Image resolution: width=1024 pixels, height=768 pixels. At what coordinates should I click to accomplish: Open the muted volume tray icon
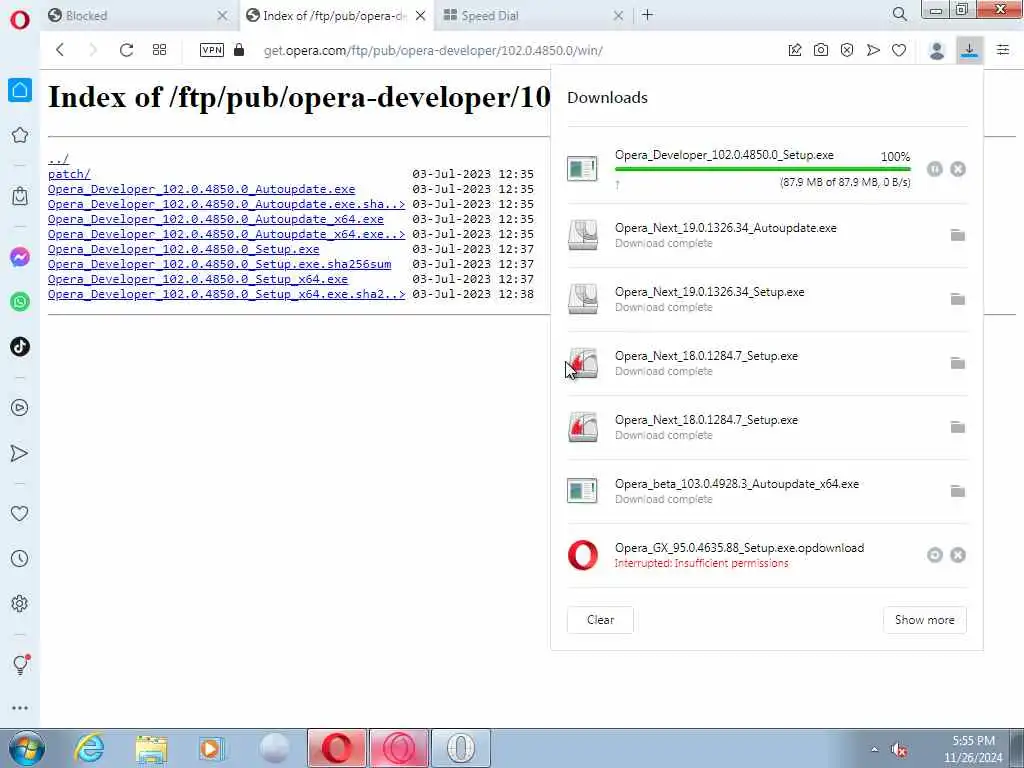(899, 750)
